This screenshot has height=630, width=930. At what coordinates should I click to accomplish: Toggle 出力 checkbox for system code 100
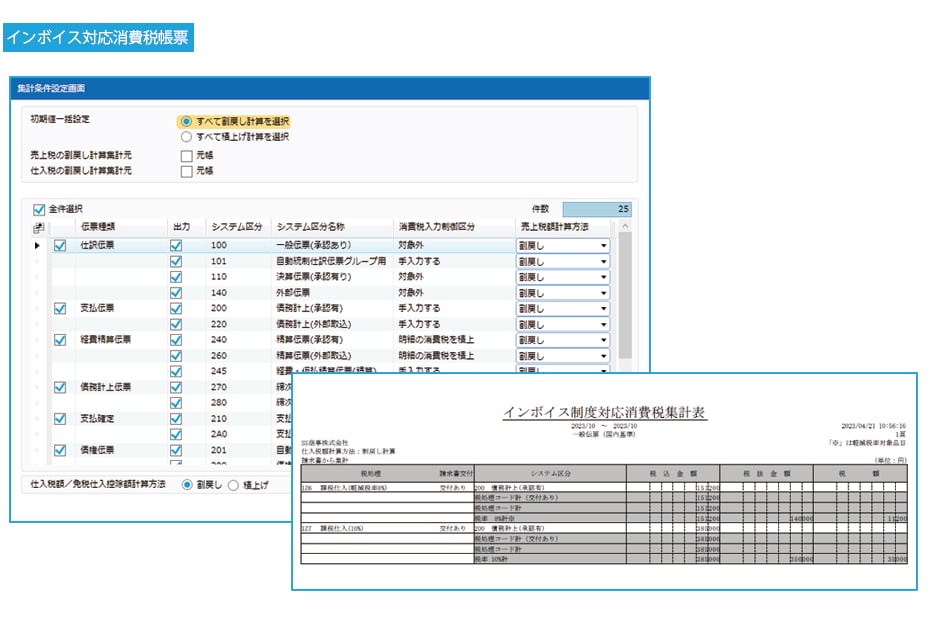176,246
